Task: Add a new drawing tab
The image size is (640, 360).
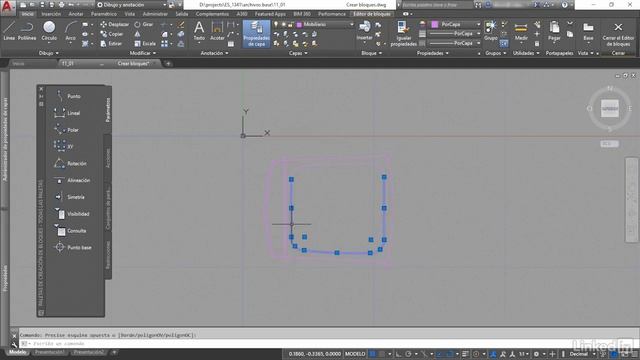Action: (168, 64)
